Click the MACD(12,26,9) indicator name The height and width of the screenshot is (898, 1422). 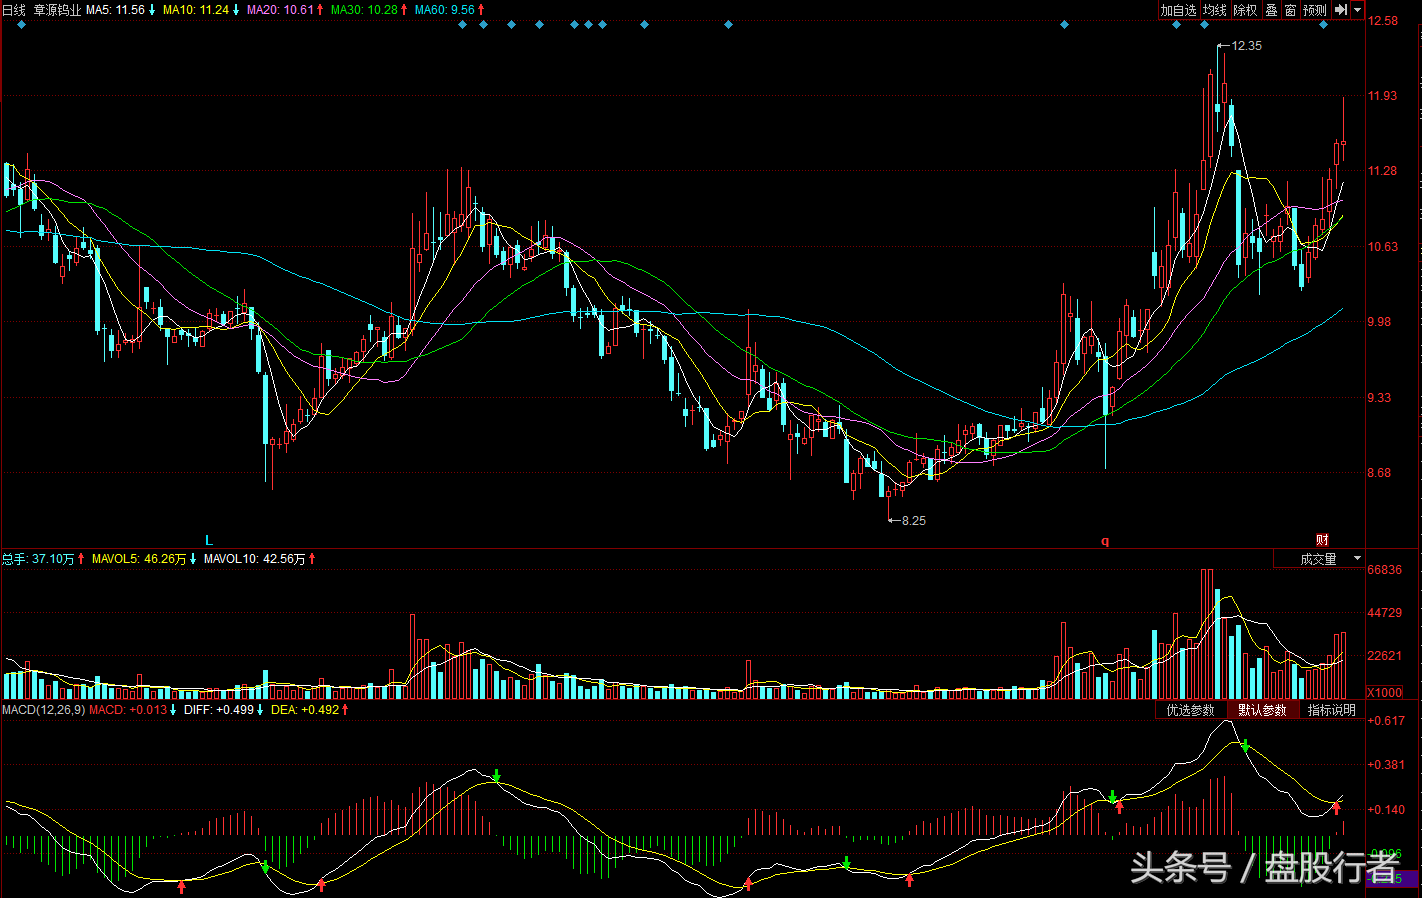pyautogui.click(x=43, y=710)
